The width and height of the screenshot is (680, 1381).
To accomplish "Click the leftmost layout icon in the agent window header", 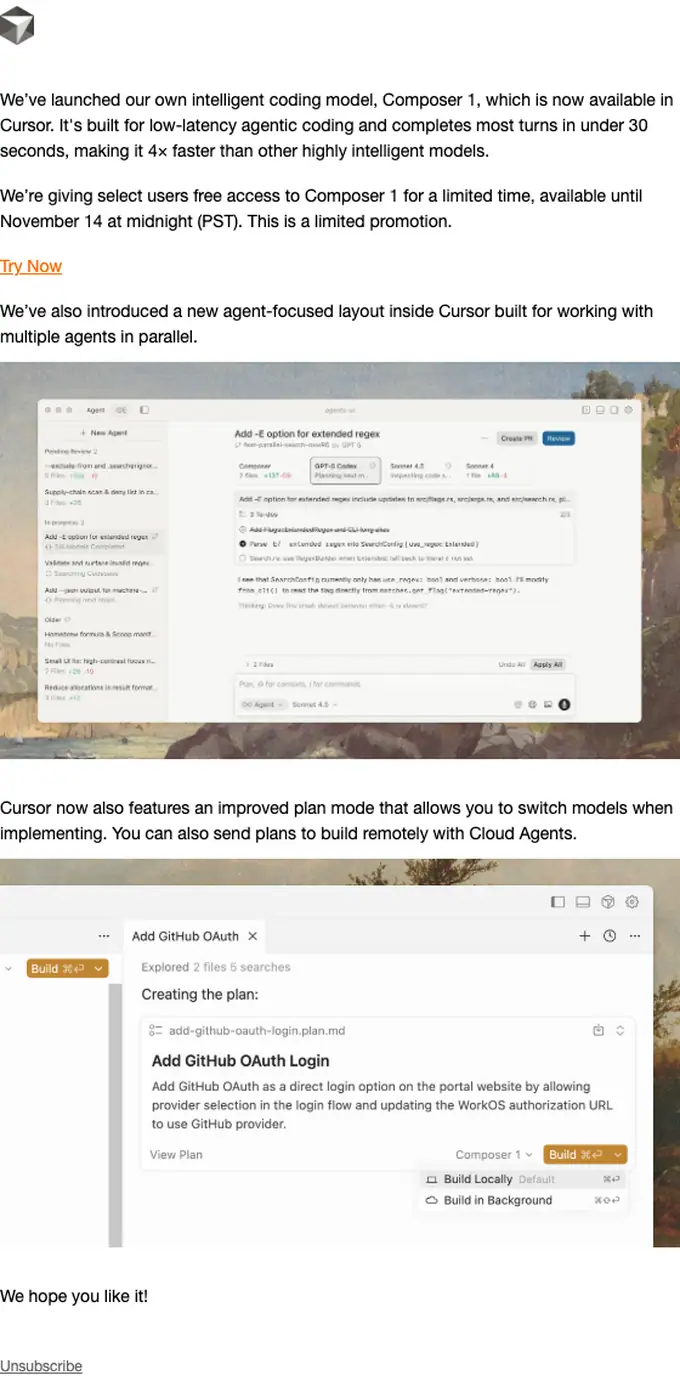I will [x=586, y=410].
